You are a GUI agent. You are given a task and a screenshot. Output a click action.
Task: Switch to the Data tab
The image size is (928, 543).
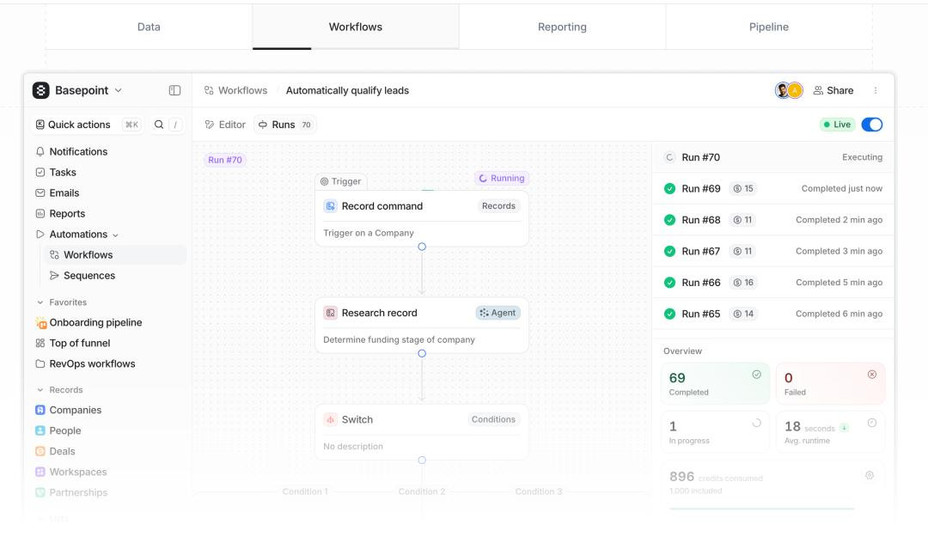149,27
